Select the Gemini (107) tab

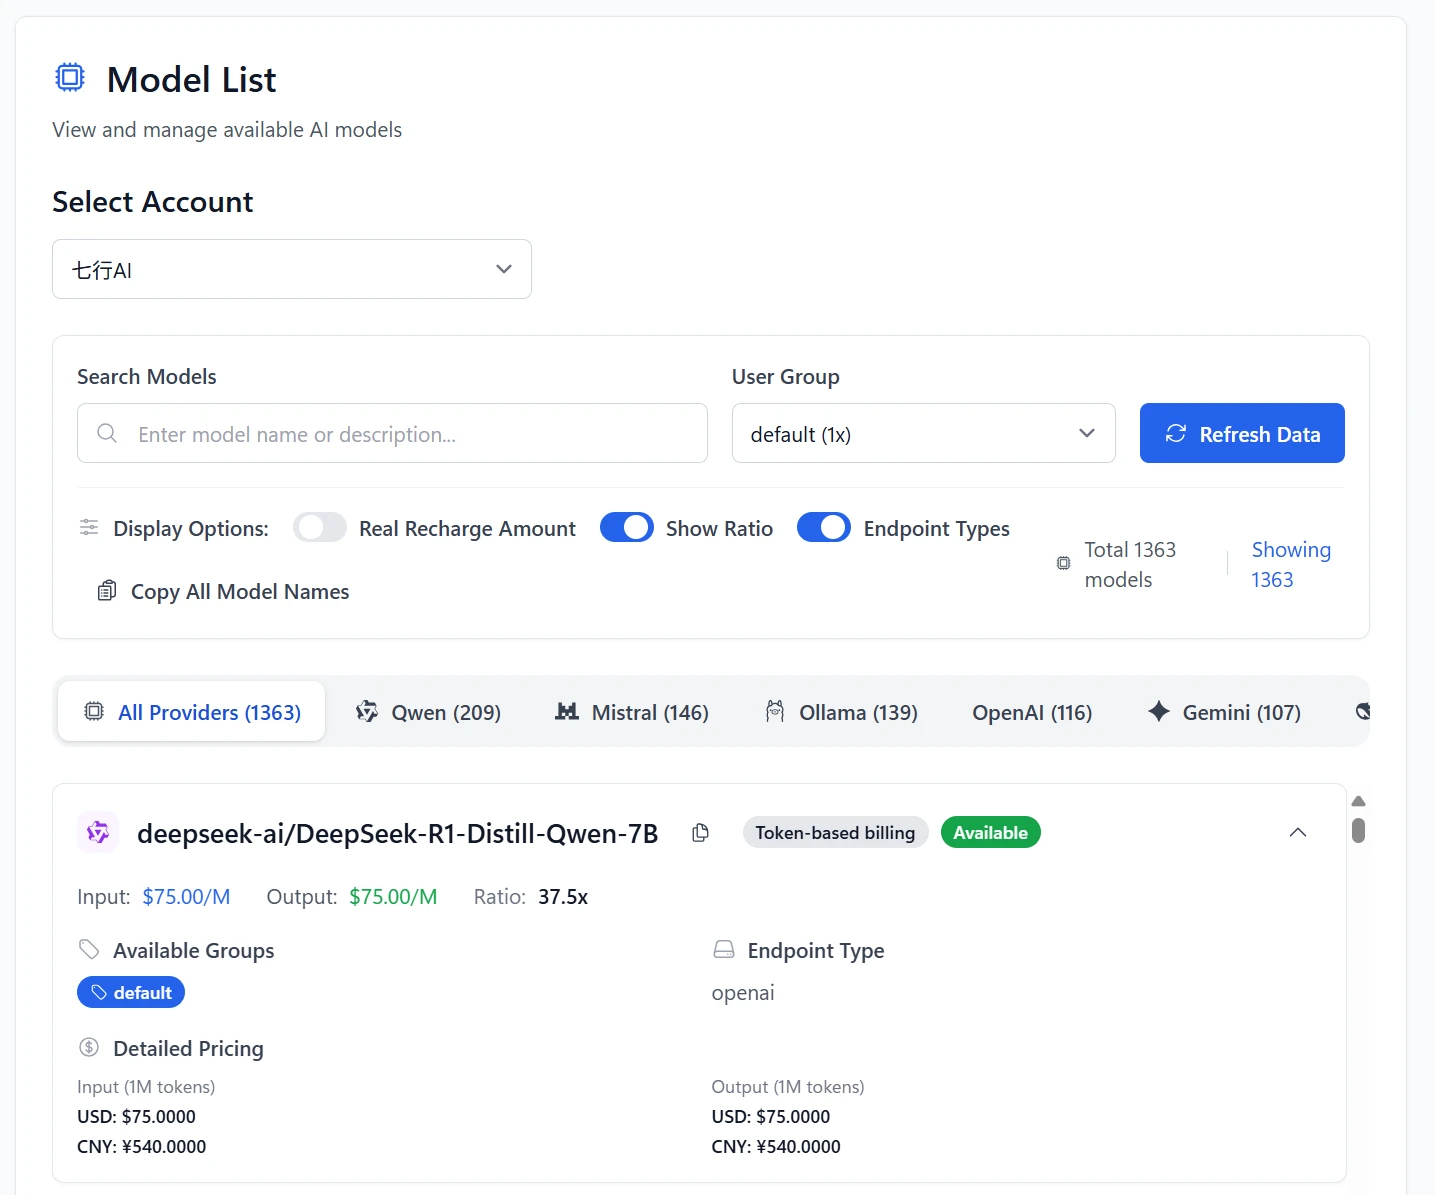point(1225,711)
